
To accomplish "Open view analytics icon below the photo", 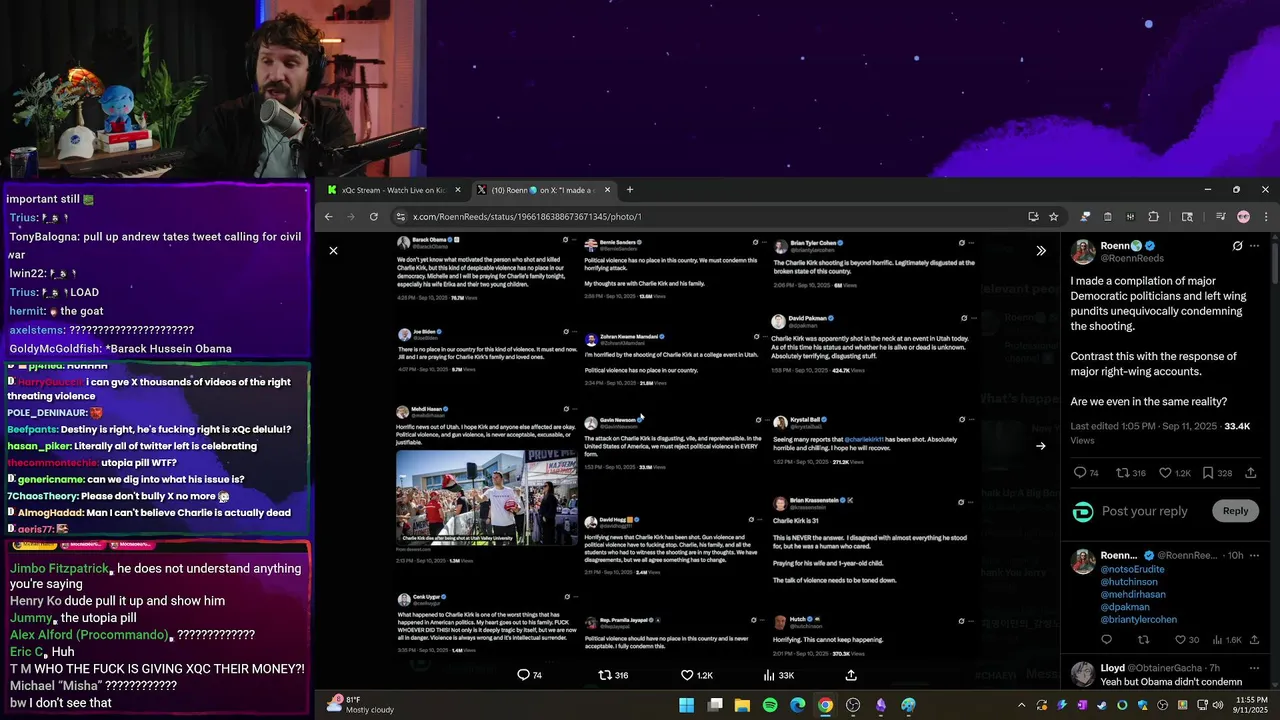I will tap(769, 675).
